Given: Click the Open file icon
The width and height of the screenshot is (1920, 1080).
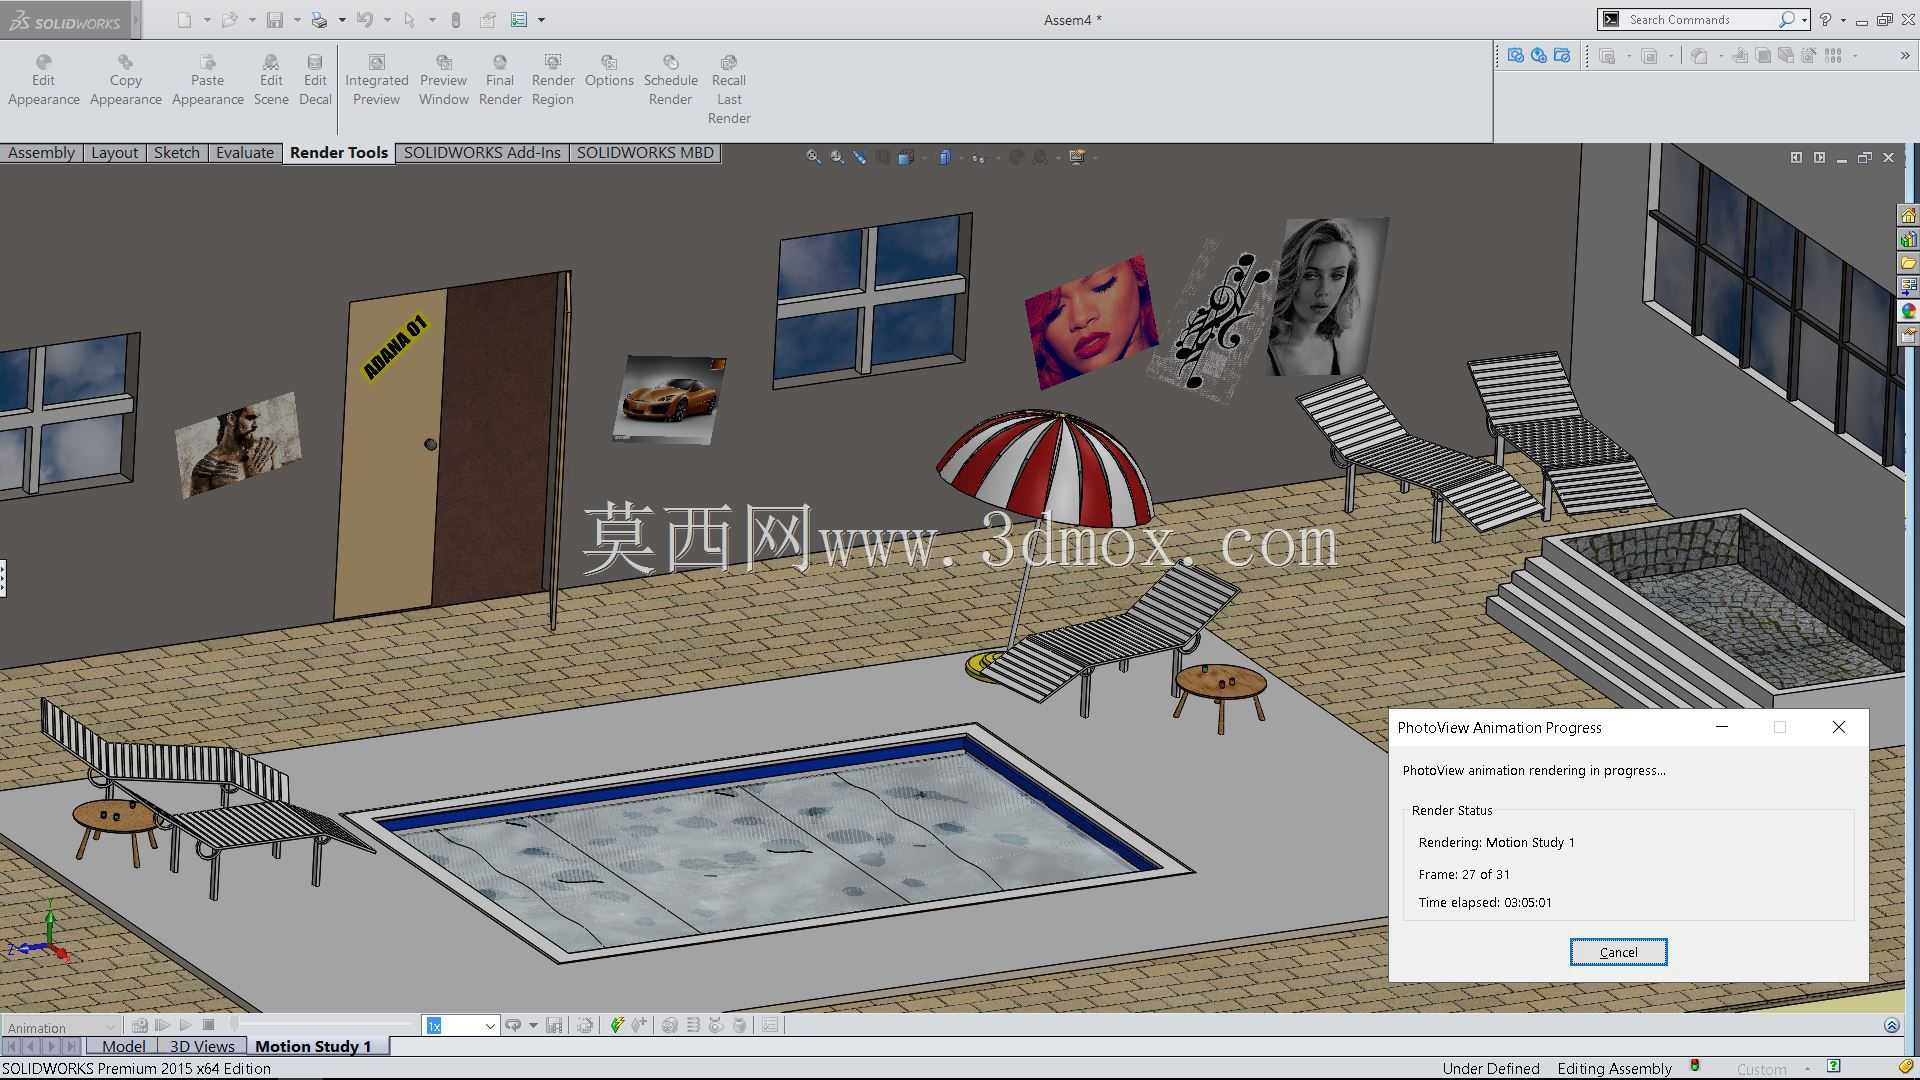Looking at the screenshot, I should (229, 19).
